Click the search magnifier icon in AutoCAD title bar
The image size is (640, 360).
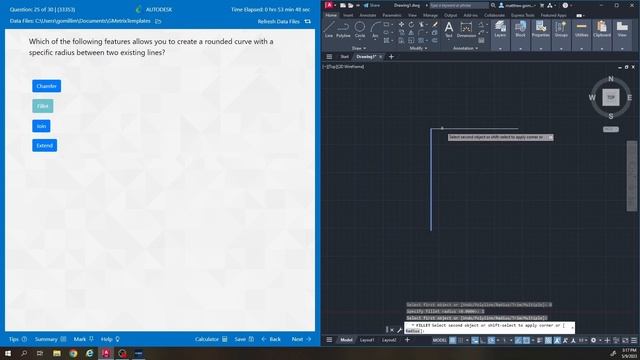click(x=493, y=5)
